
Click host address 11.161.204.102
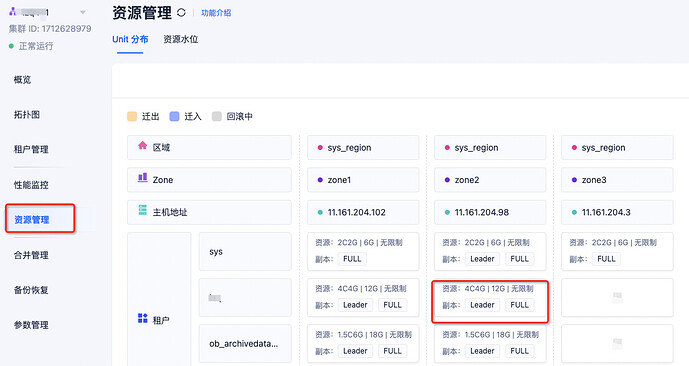tap(363, 212)
